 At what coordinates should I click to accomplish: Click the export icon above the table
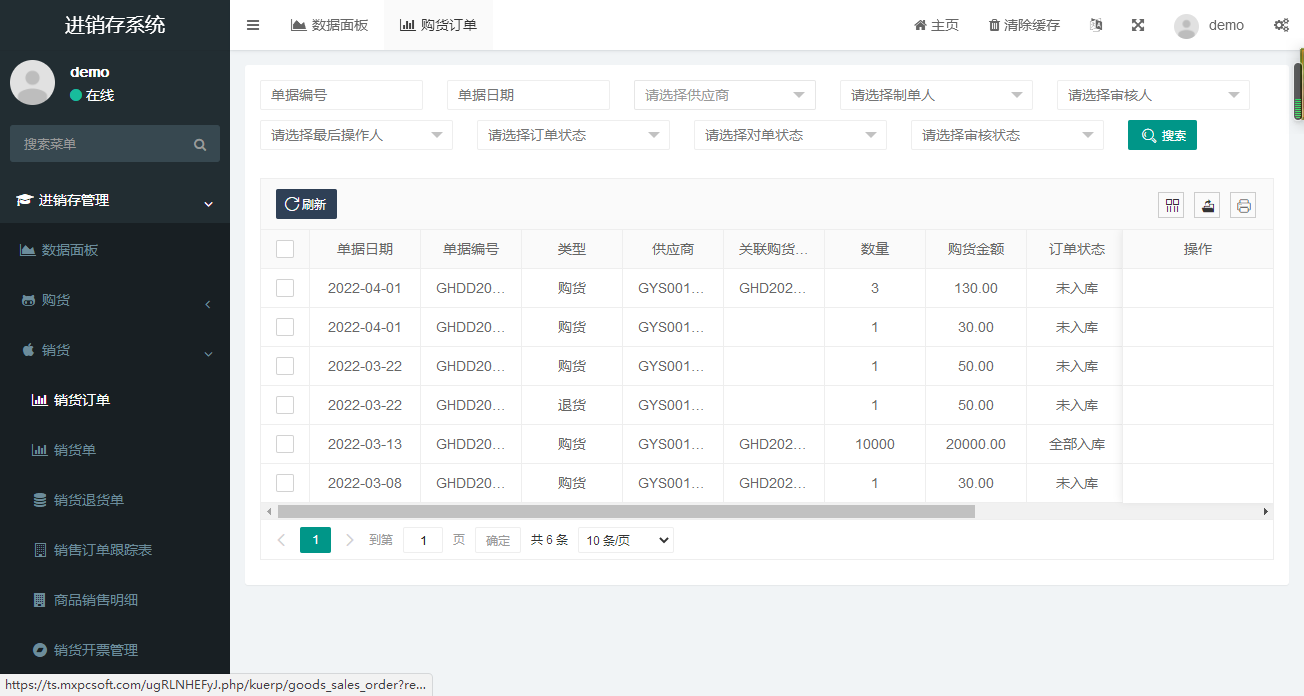click(x=1207, y=205)
